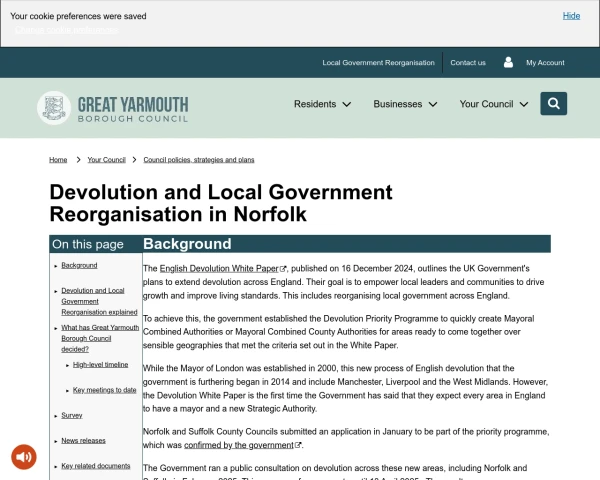600x480 pixels.
Task: Open Your Council breadcrumb link
Action: [106, 160]
